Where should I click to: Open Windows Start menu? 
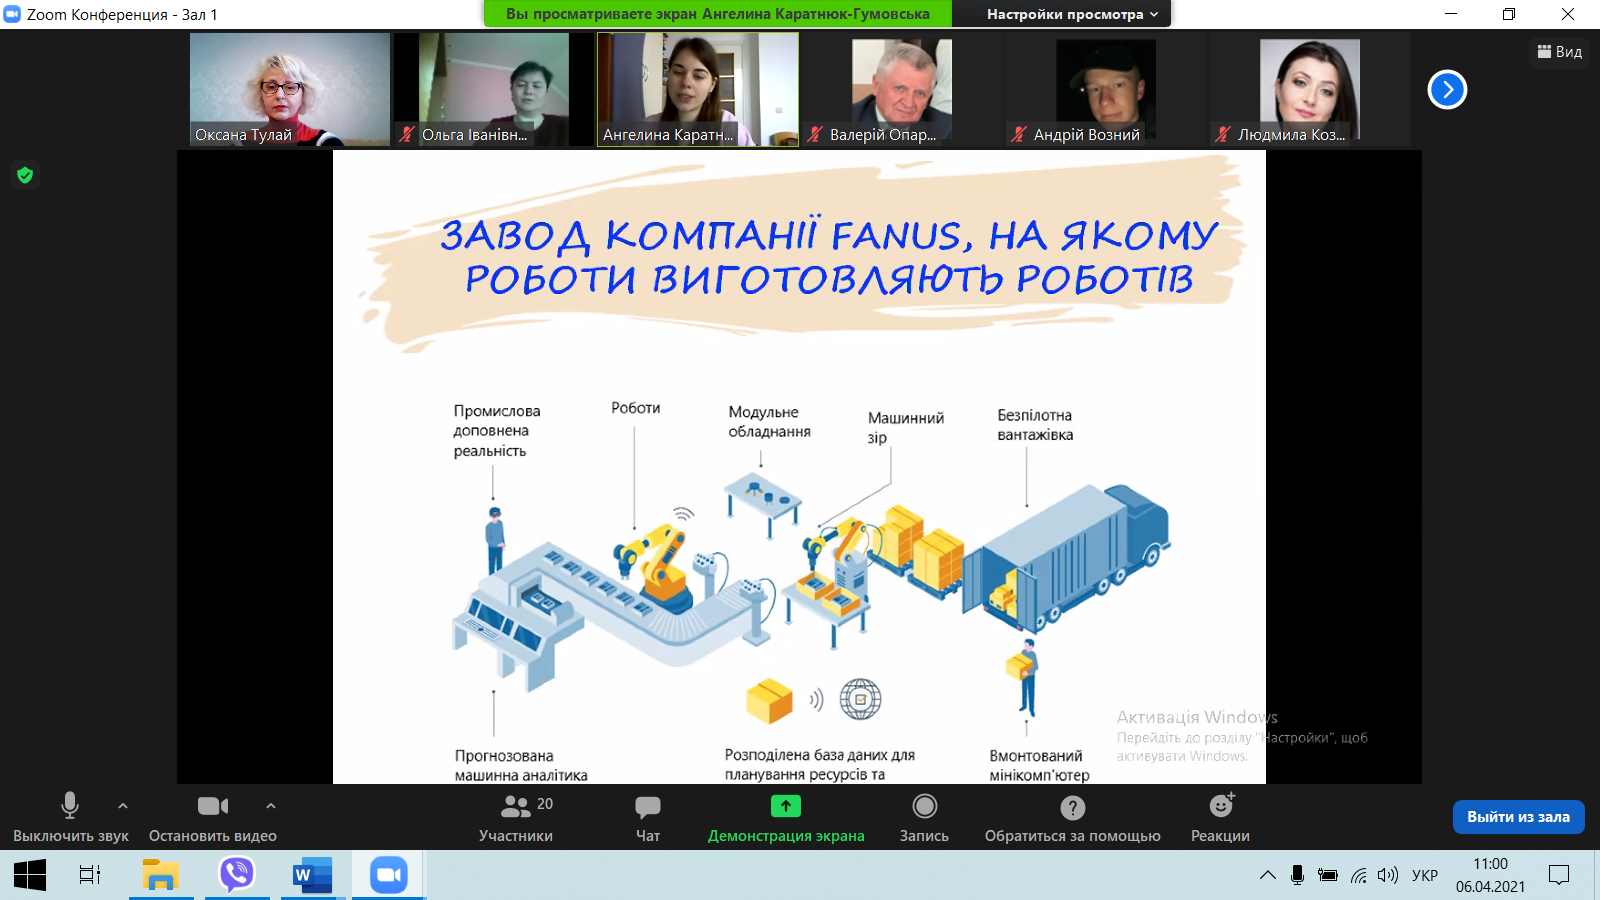30,876
